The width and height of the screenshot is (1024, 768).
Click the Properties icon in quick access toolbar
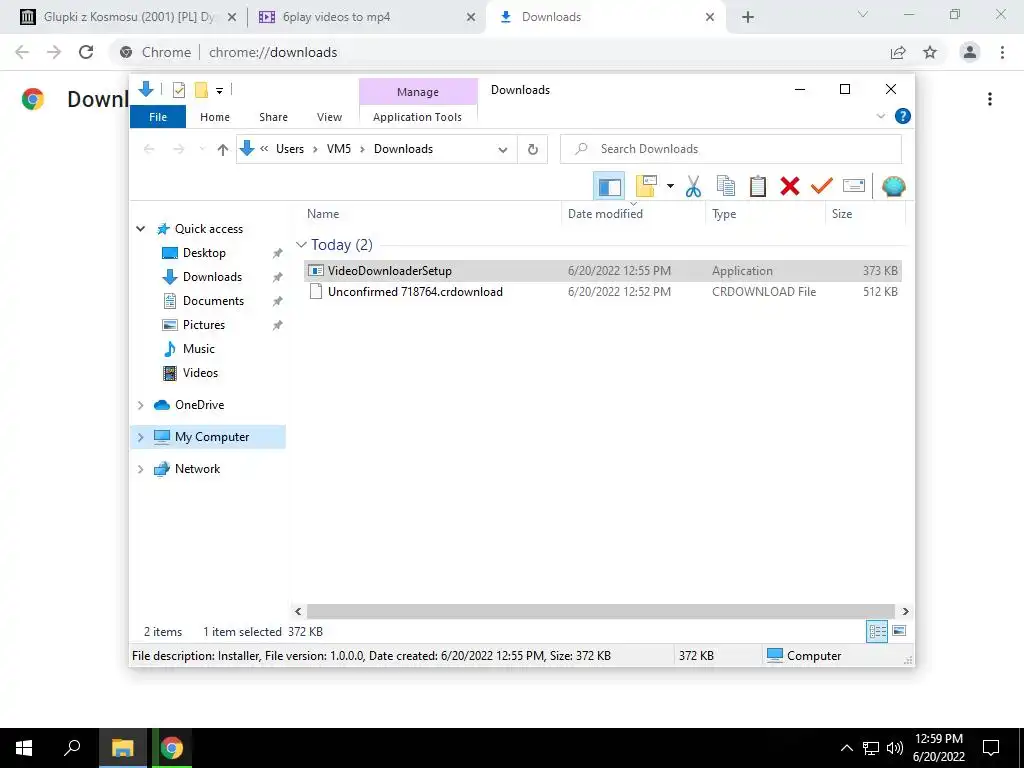point(179,90)
